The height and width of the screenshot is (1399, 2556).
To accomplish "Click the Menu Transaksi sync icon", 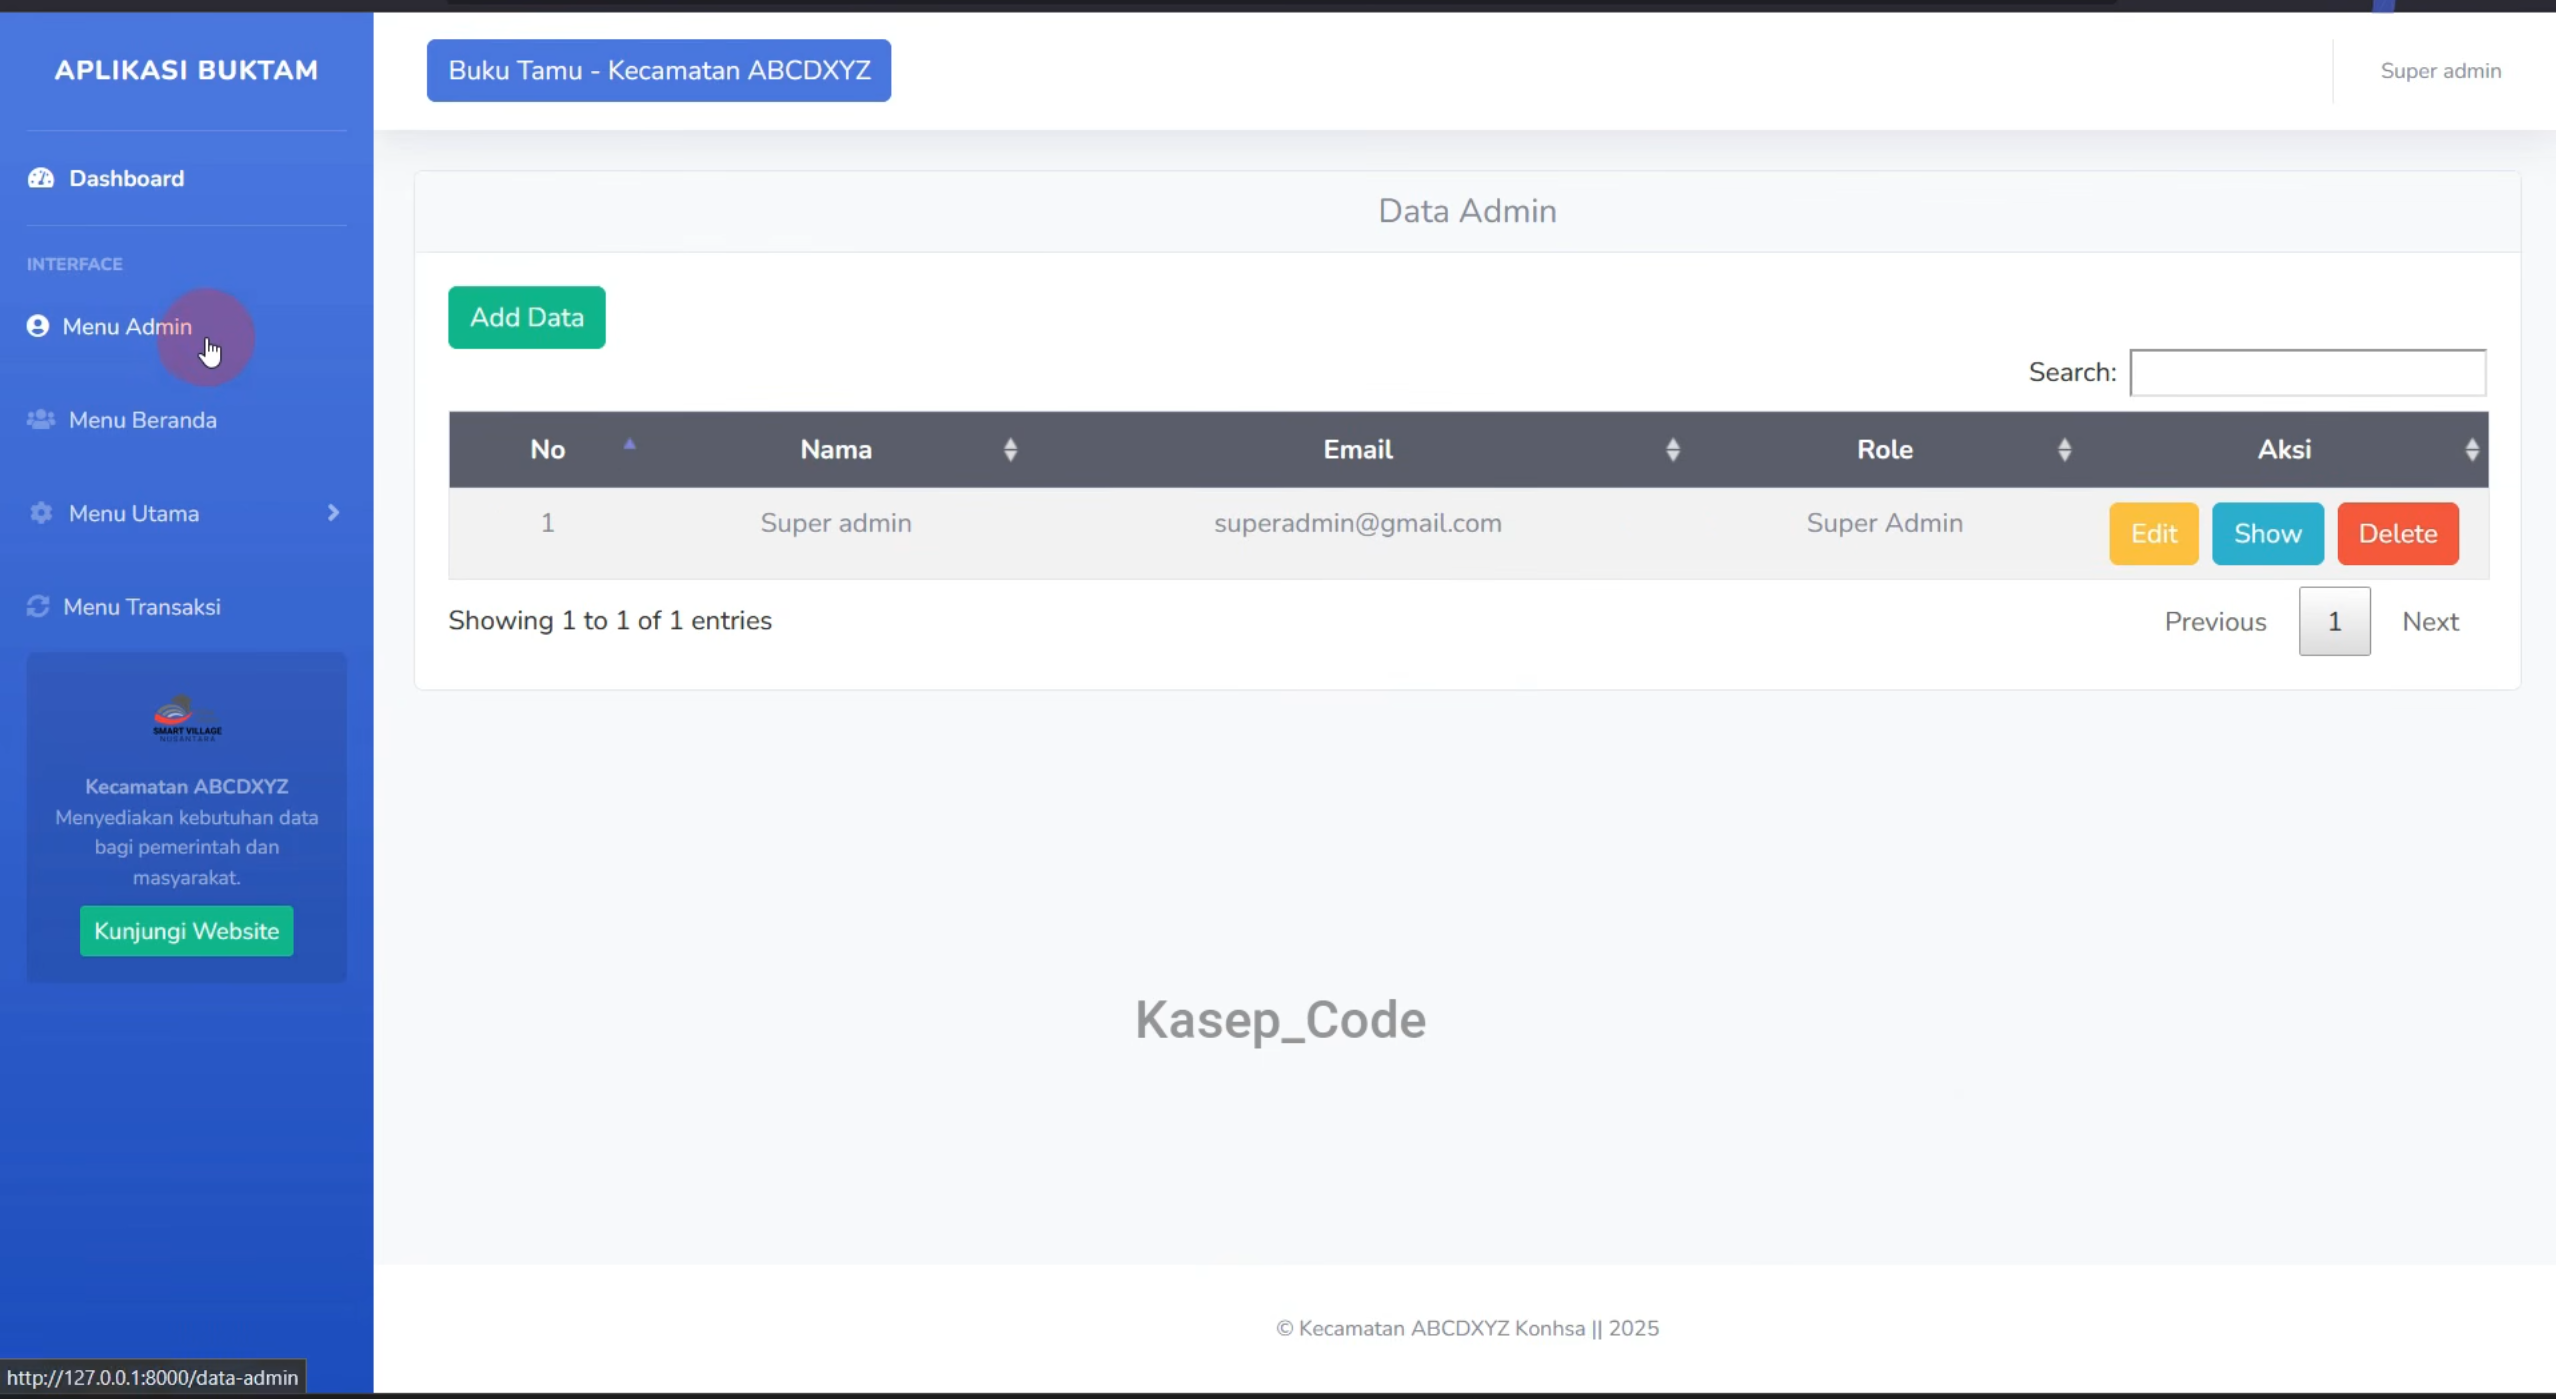I will [x=38, y=606].
